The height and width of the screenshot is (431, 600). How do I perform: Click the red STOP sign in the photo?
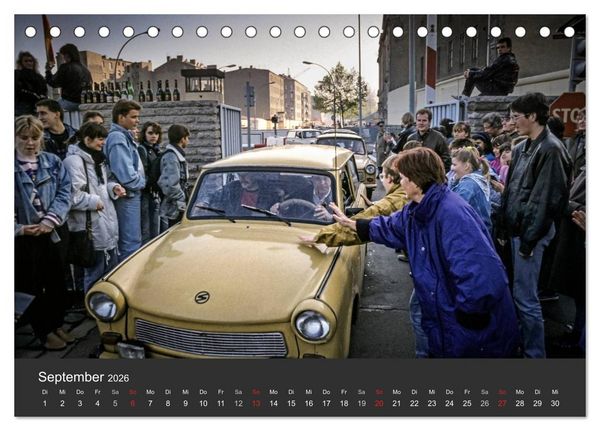pyautogui.click(x=568, y=114)
